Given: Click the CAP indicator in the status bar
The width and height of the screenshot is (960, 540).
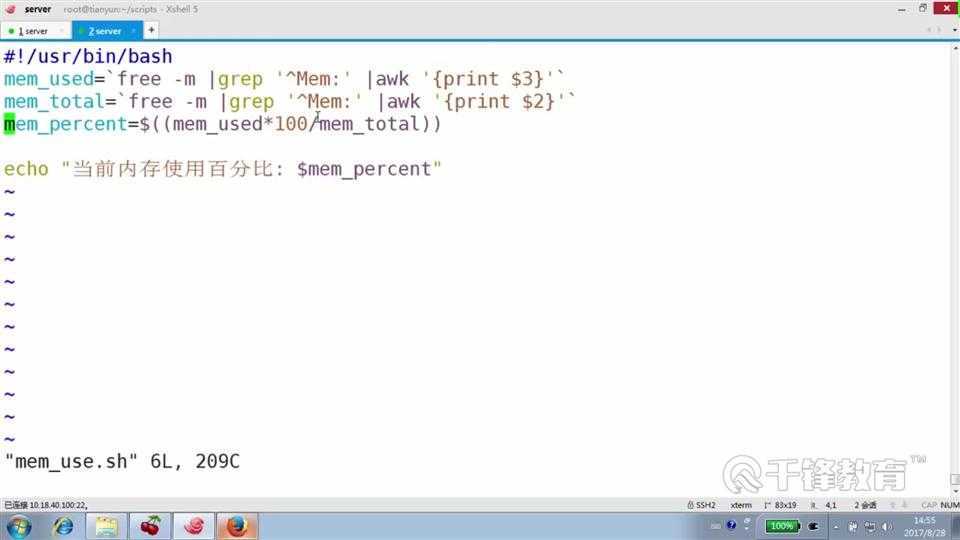Looking at the screenshot, I should (x=929, y=505).
